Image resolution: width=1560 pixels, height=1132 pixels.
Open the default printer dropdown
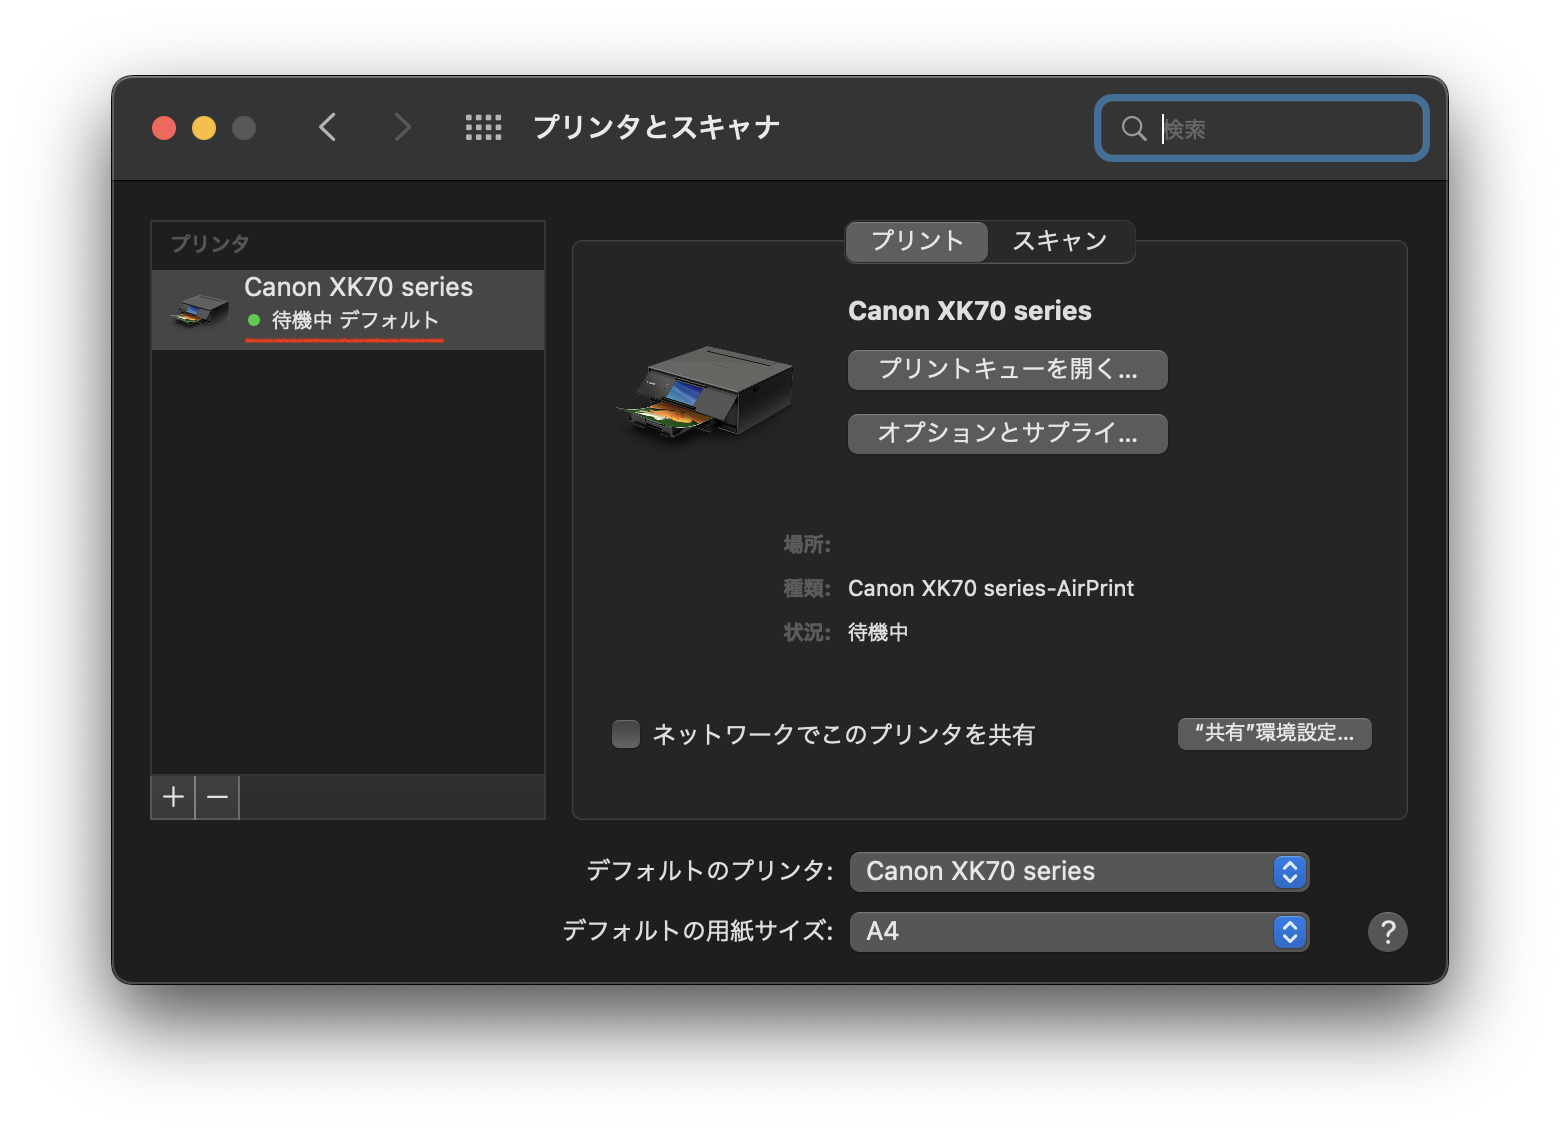(1079, 872)
